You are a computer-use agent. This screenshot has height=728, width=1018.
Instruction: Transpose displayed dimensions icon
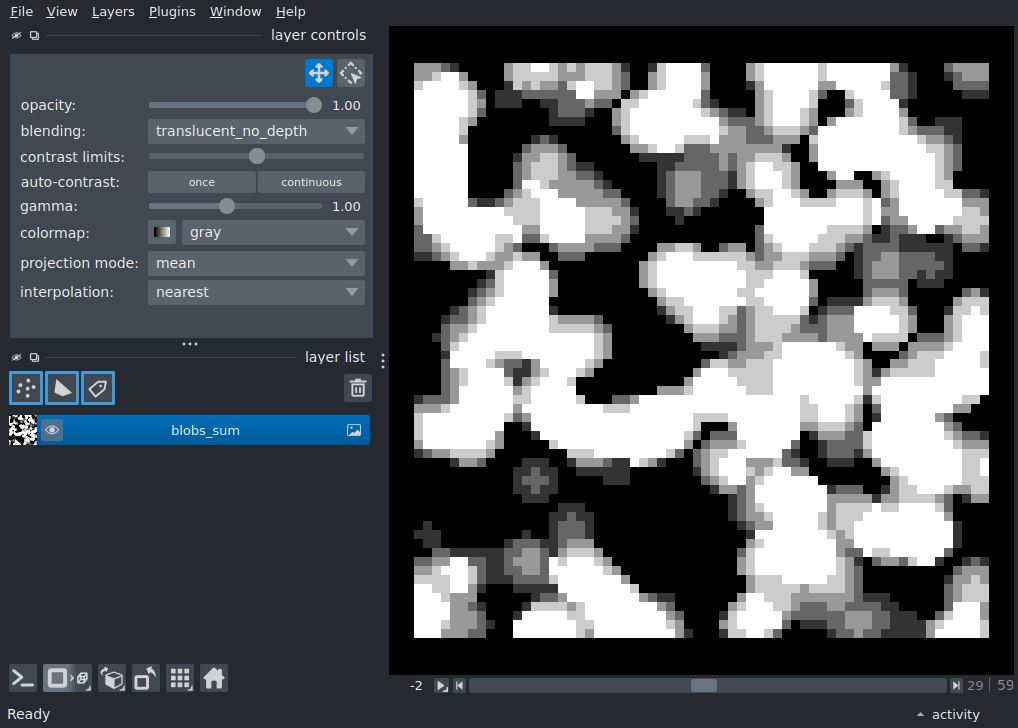point(146,679)
